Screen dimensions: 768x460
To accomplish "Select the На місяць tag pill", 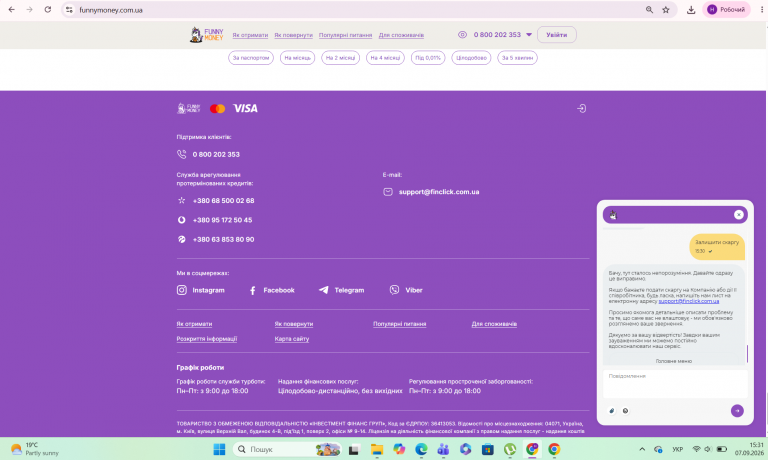I will (x=297, y=58).
